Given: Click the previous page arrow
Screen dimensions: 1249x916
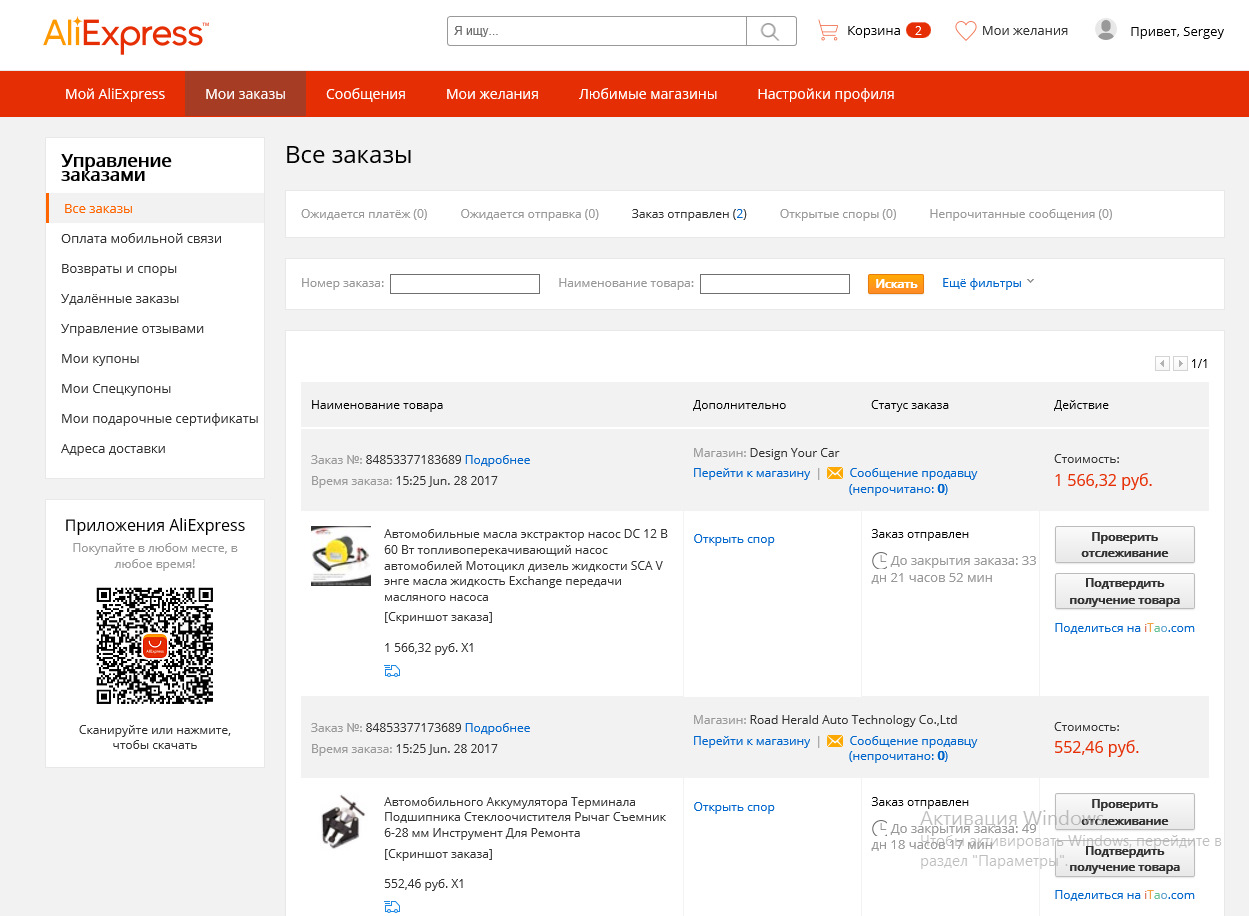Looking at the screenshot, I should (x=1162, y=364).
